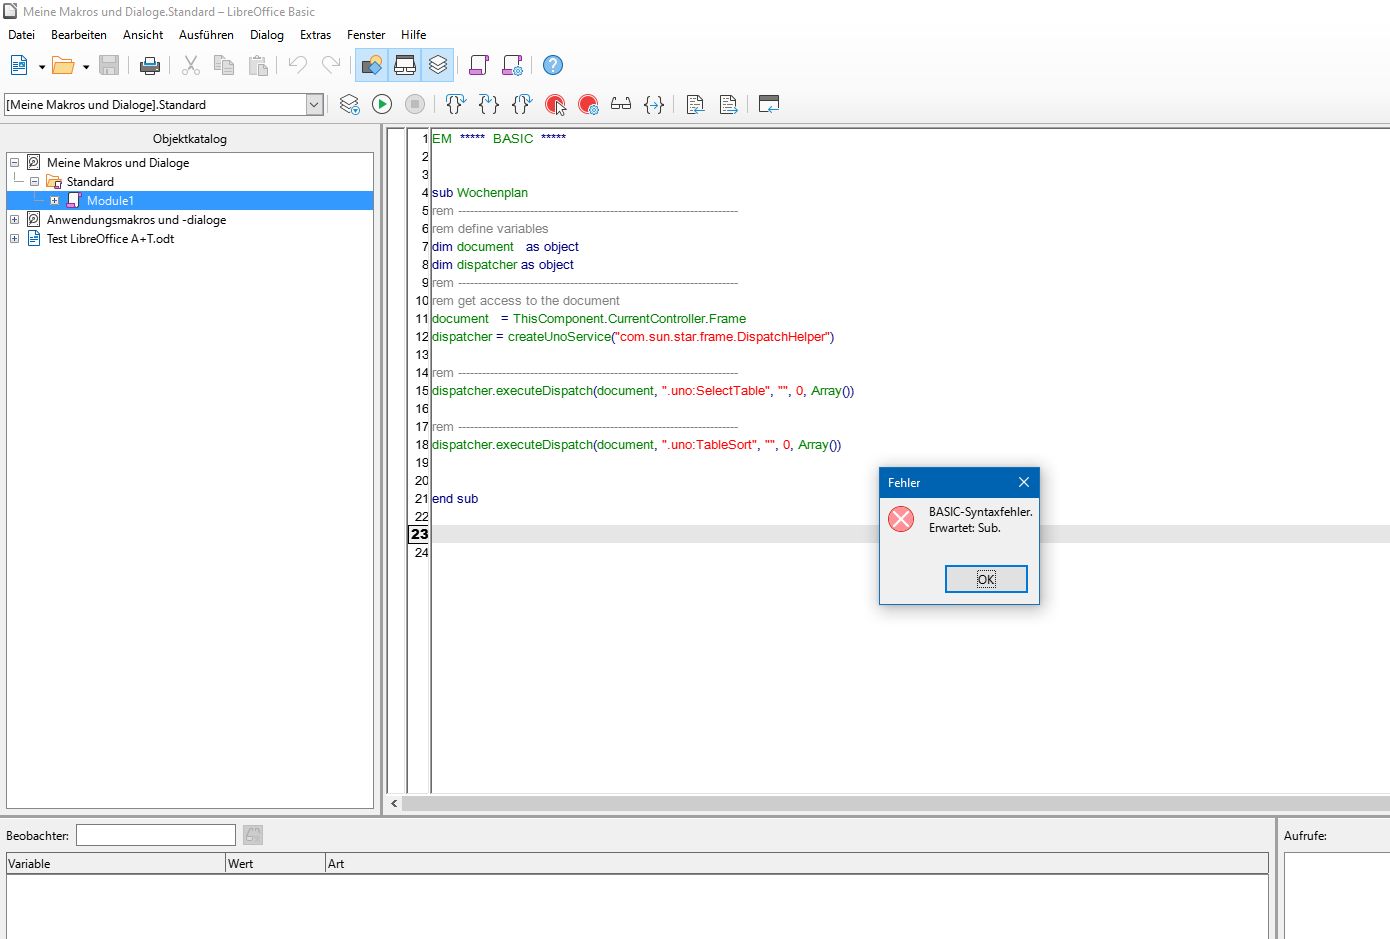Image resolution: width=1390 pixels, height=939 pixels.
Task: Click the Import Dialog window icon
Action: click(769, 104)
